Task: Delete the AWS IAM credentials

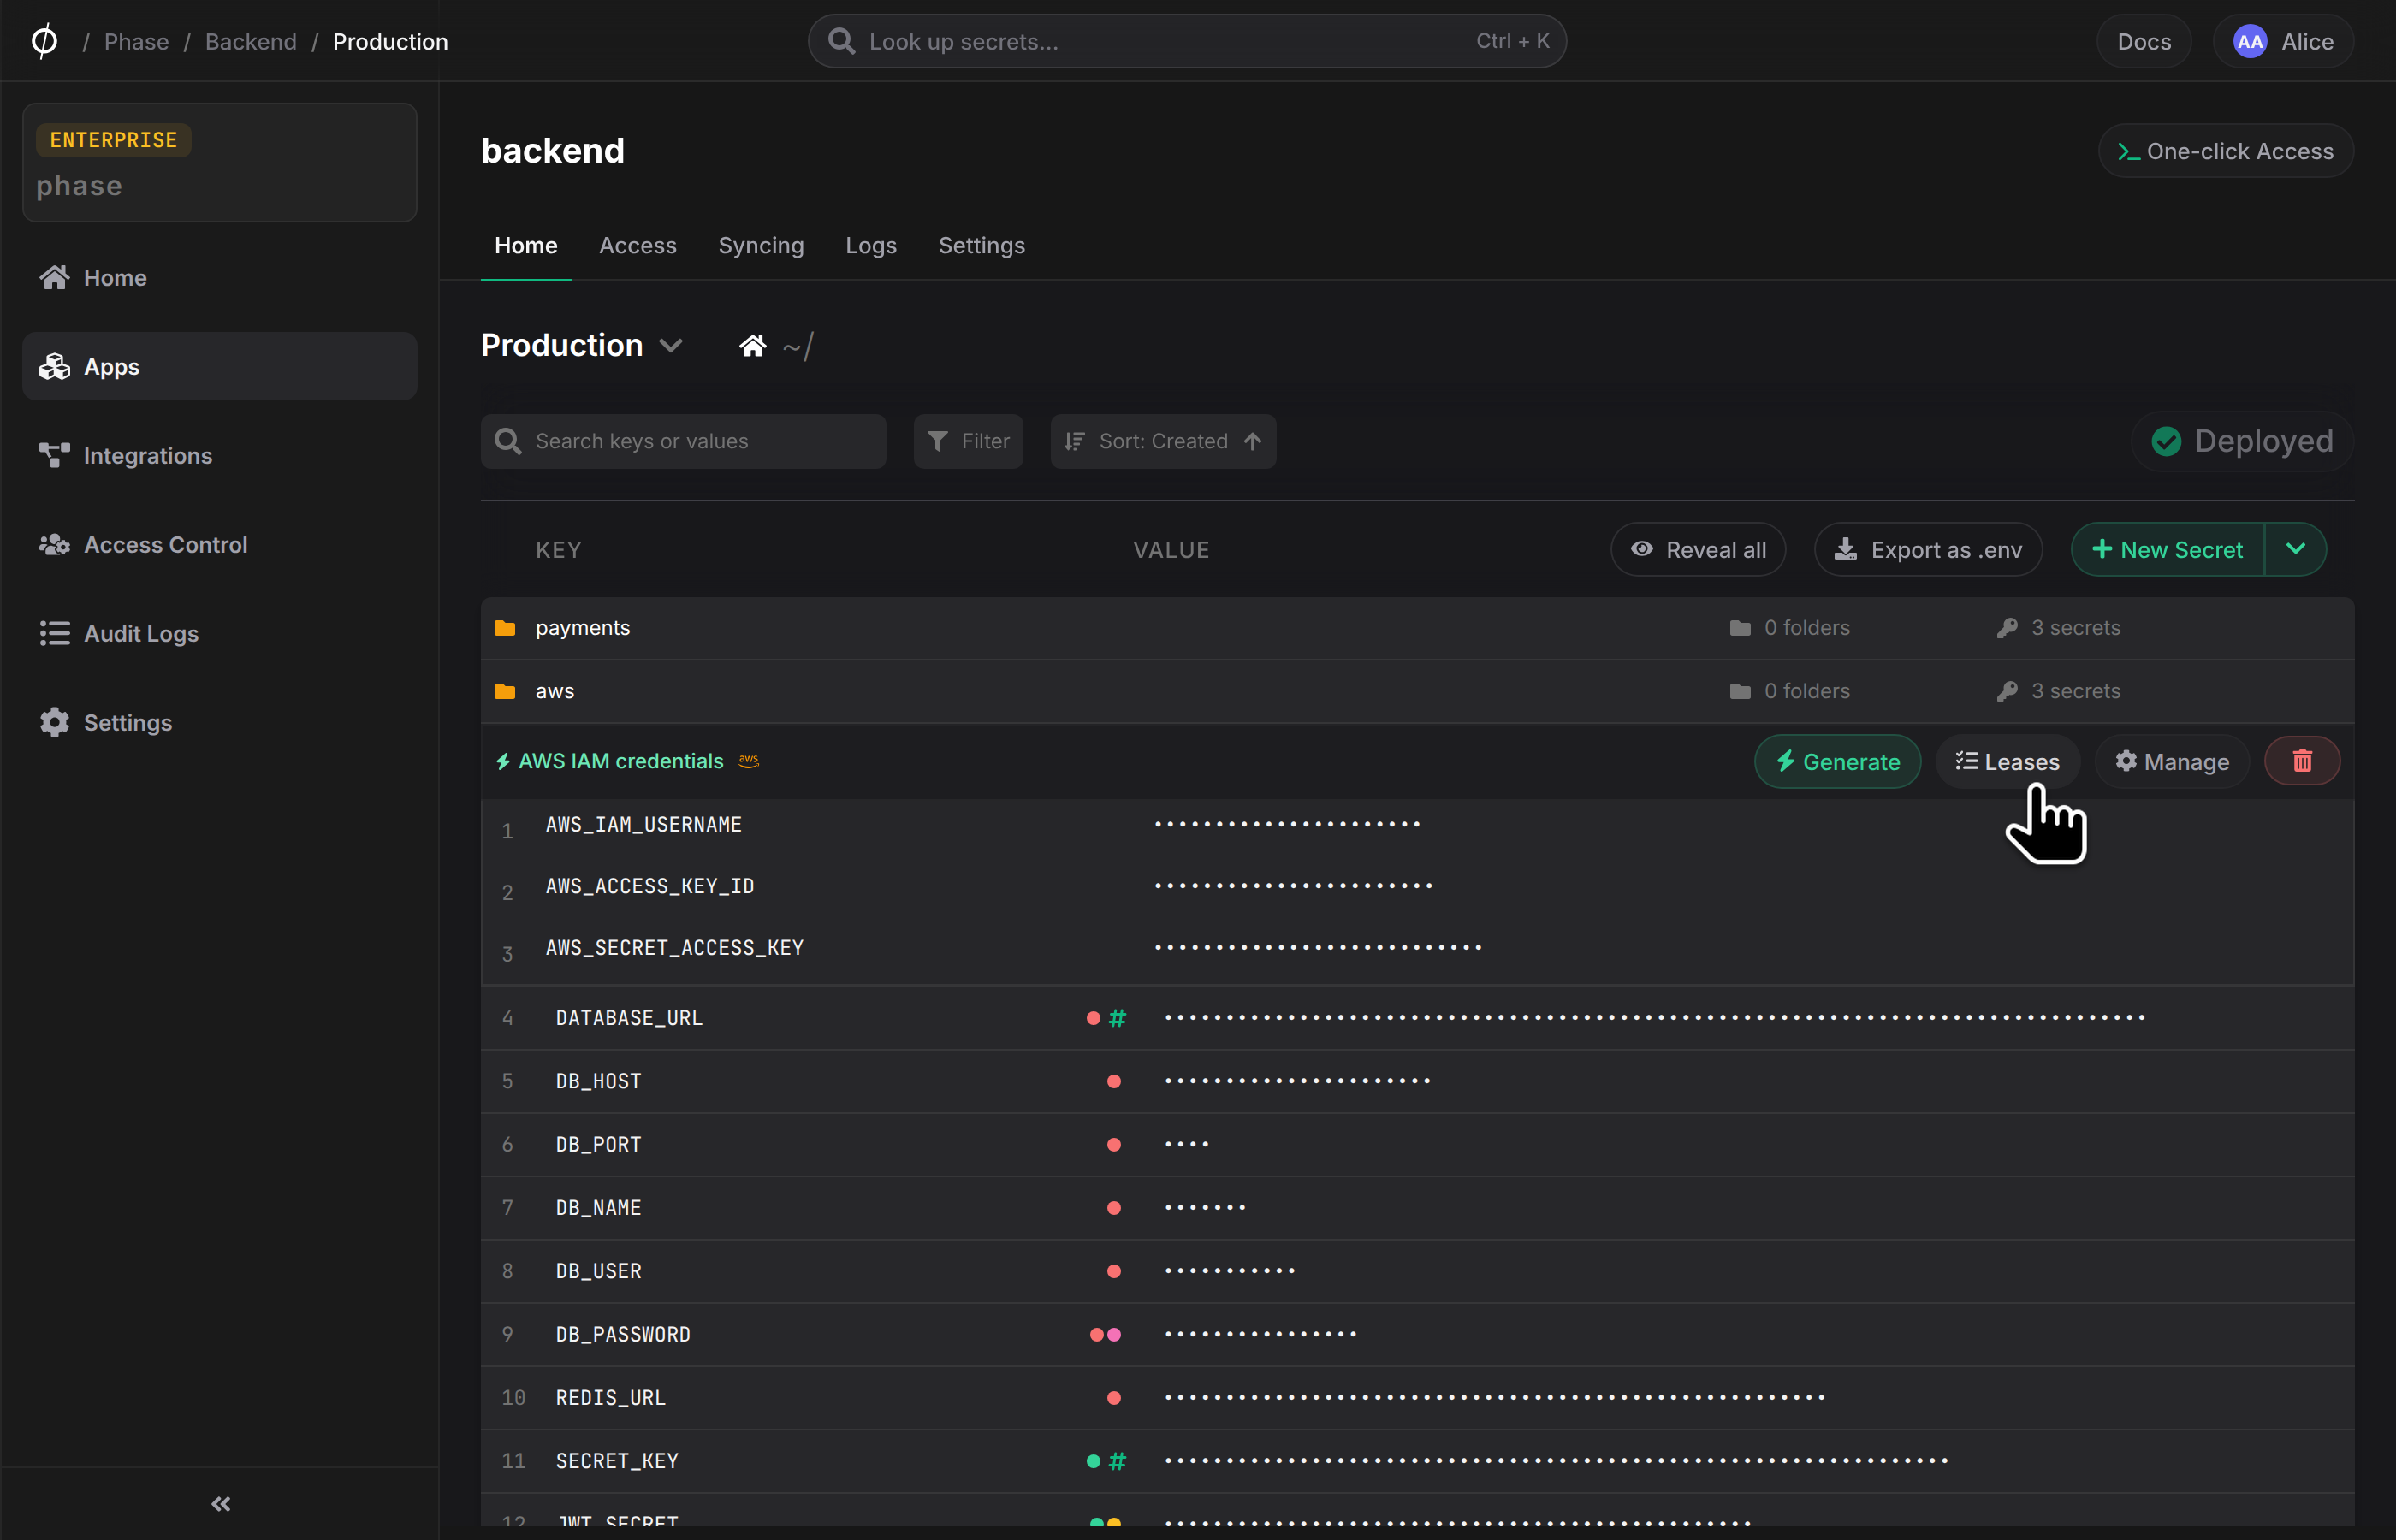Action: (x=2302, y=761)
